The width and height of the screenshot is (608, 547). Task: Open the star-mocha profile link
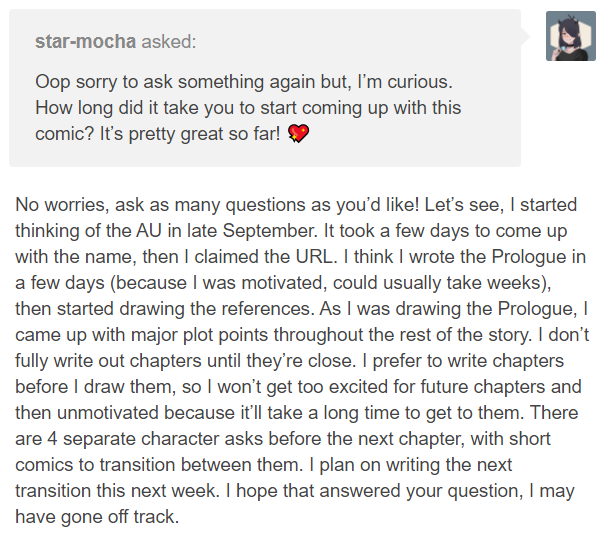84,42
